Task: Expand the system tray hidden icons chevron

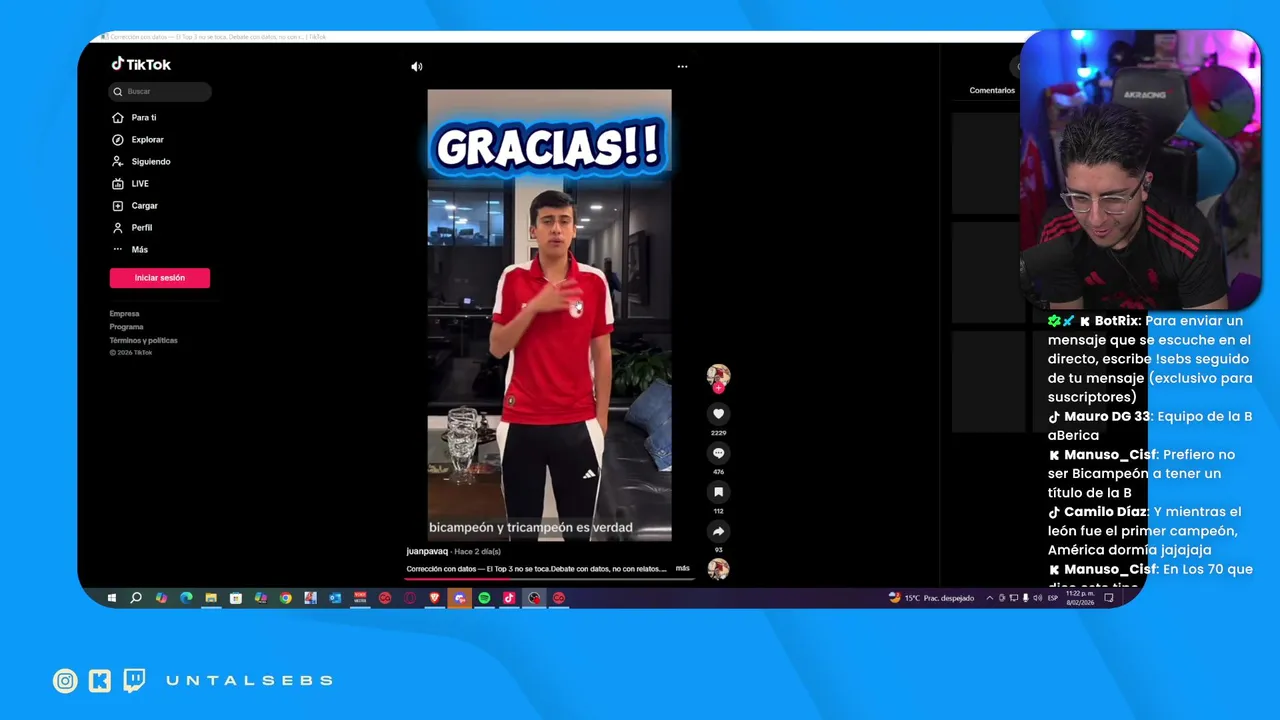Action: pos(990,598)
